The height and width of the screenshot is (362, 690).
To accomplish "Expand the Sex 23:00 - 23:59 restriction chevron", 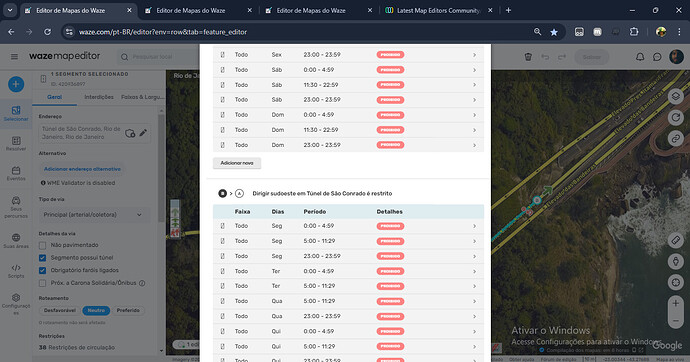I will [x=474, y=55].
